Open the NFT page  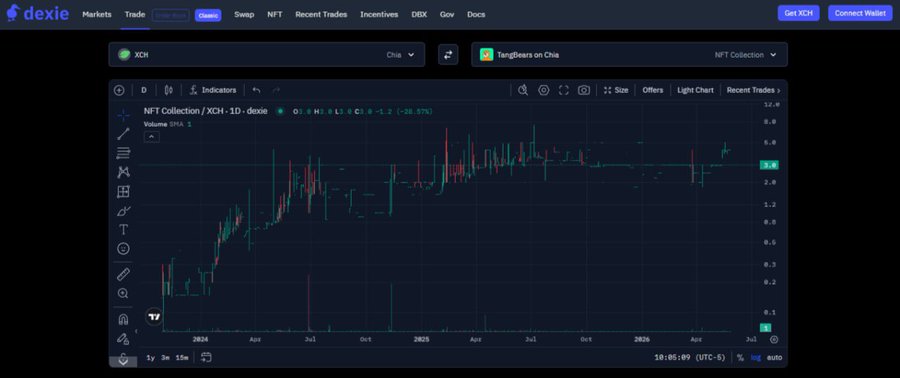point(275,14)
